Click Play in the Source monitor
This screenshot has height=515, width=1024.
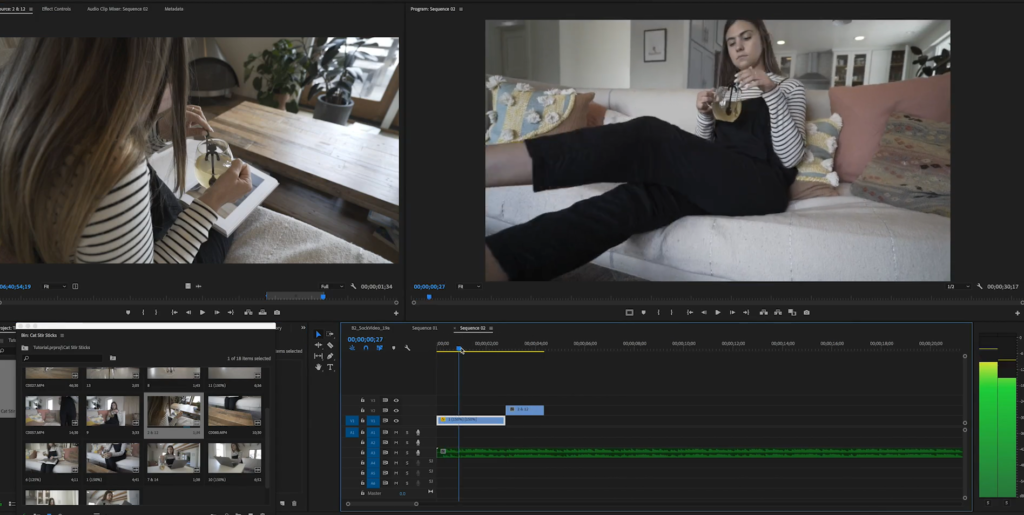click(202, 313)
